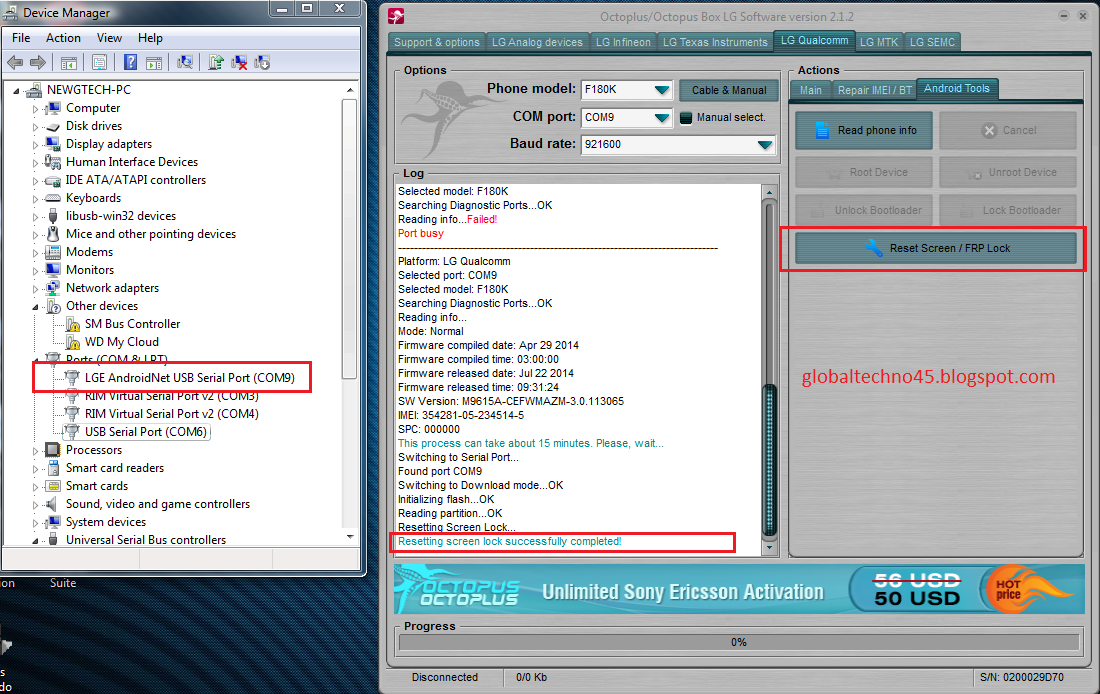The height and width of the screenshot is (694, 1100).
Task: Click the WD My Cloud warning icon
Action: pyautogui.click(x=73, y=342)
